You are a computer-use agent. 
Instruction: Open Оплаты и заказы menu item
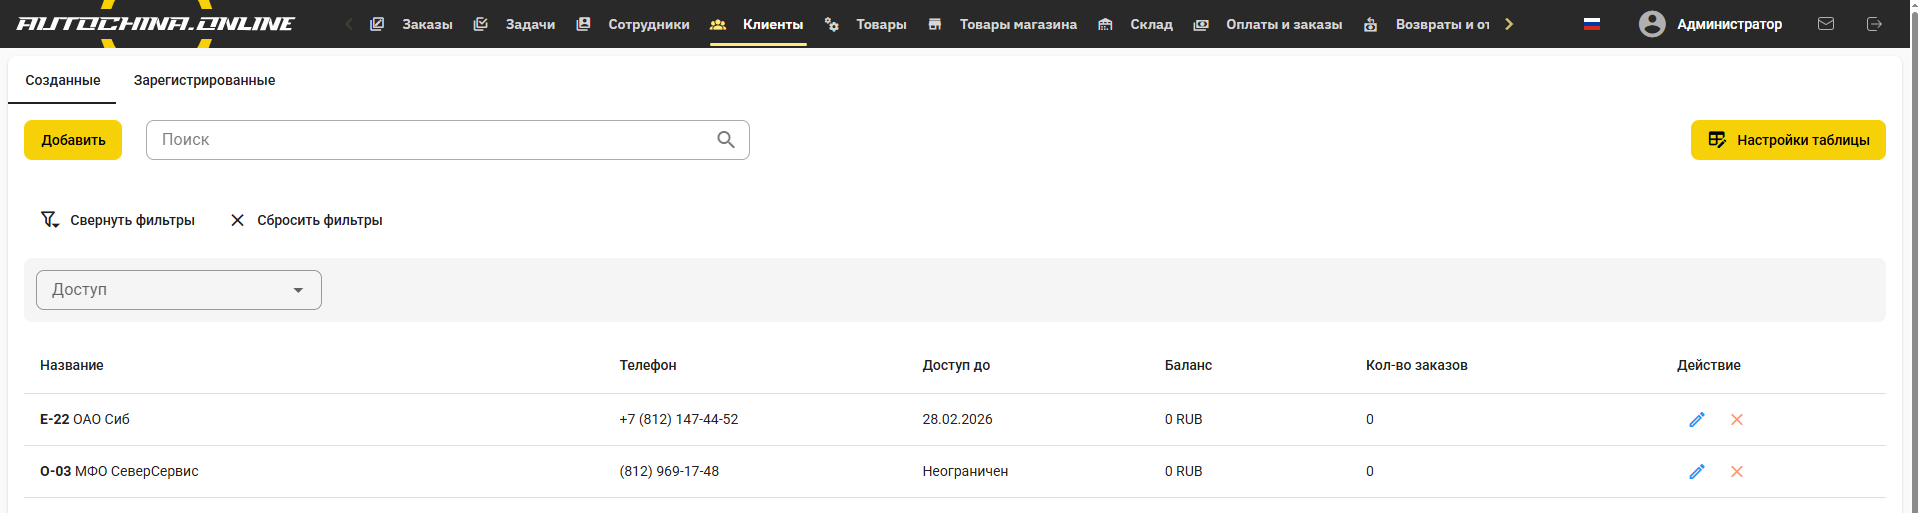pyautogui.click(x=1284, y=24)
